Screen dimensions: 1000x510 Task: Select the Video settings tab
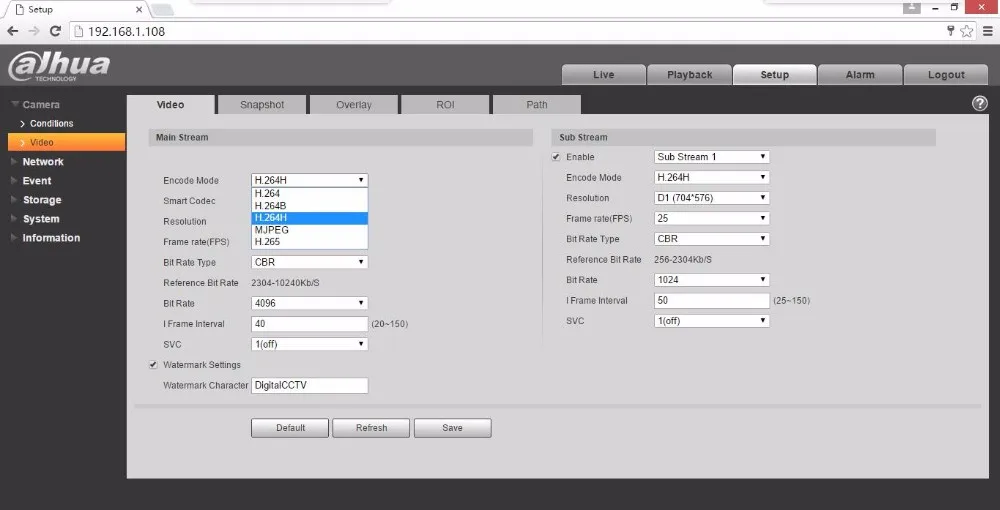(170, 105)
